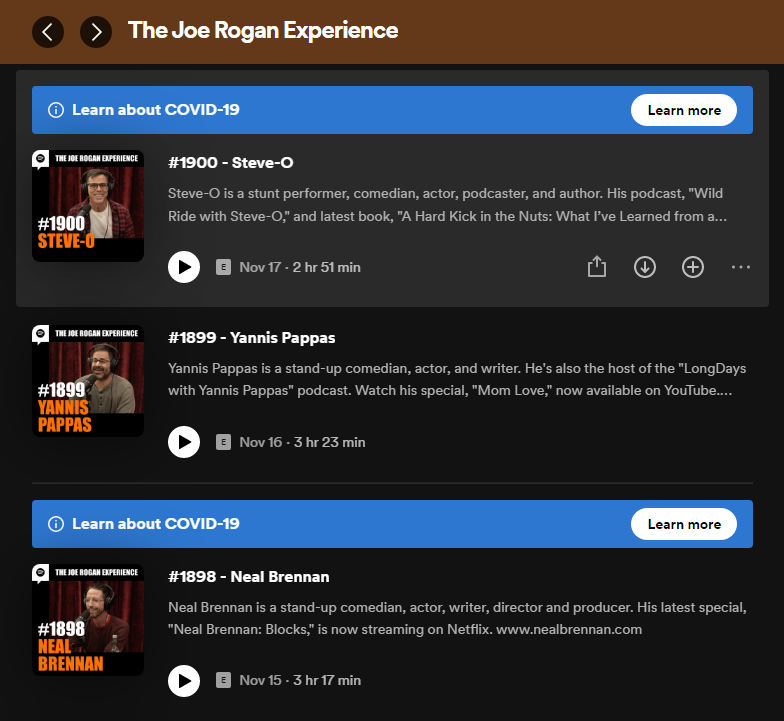Play the #1898 Neal Brennan episode
The height and width of the screenshot is (721, 784).
[x=184, y=681]
